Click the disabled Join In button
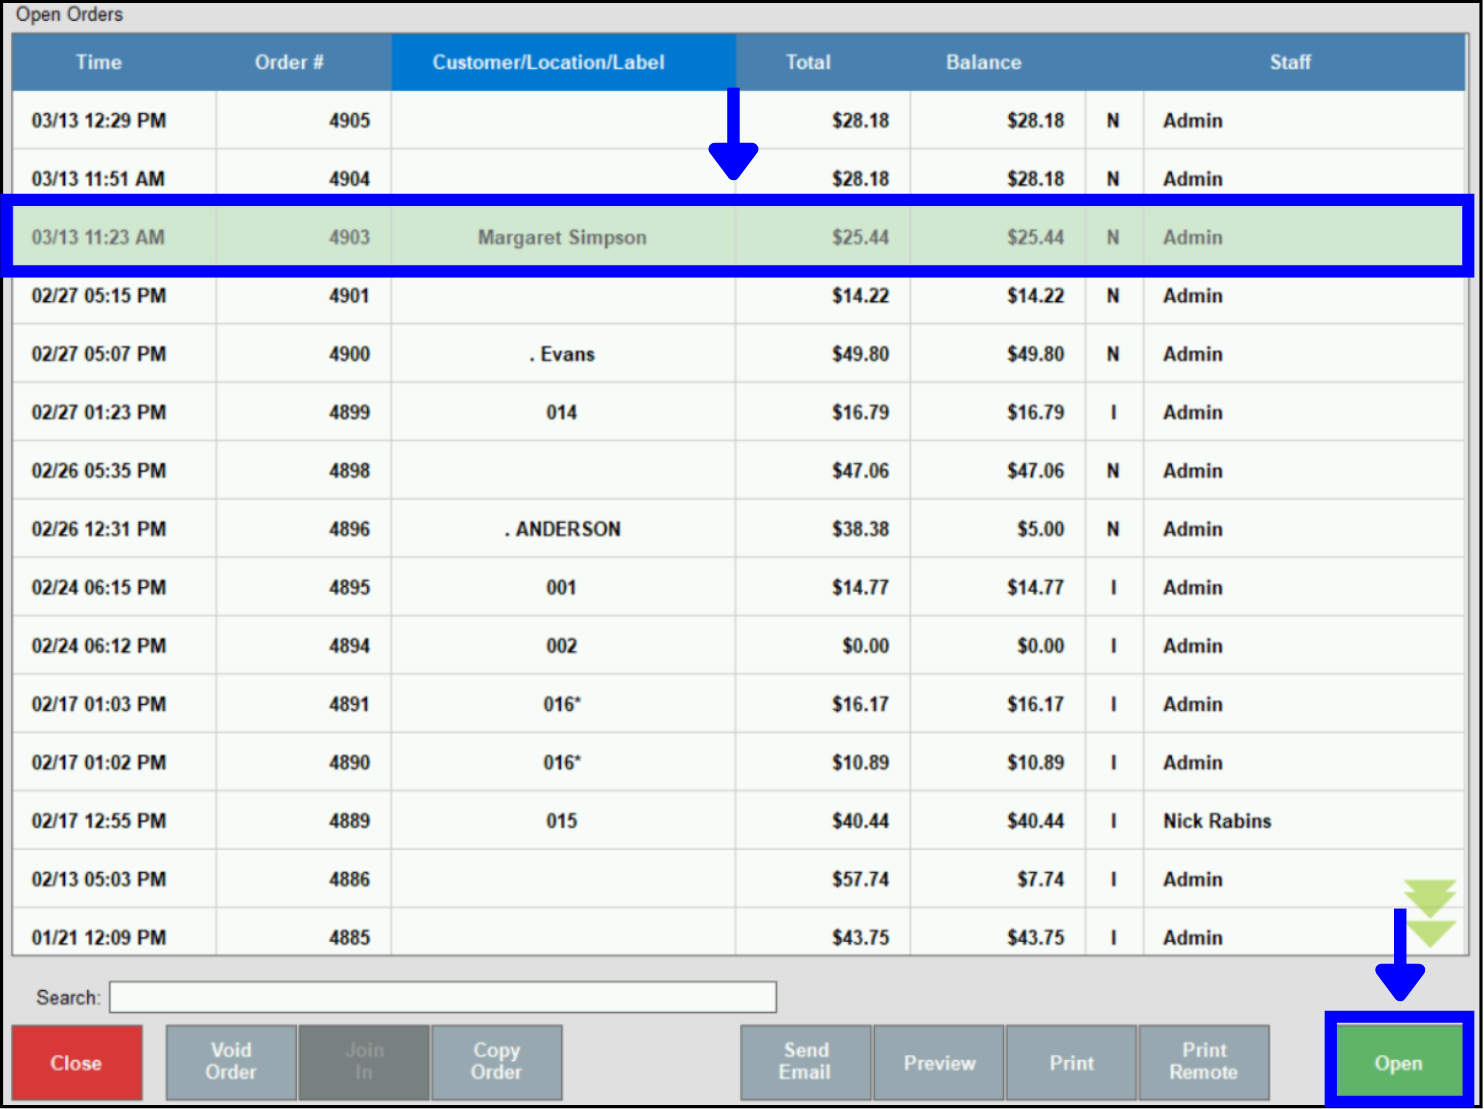 (363, 1062)
